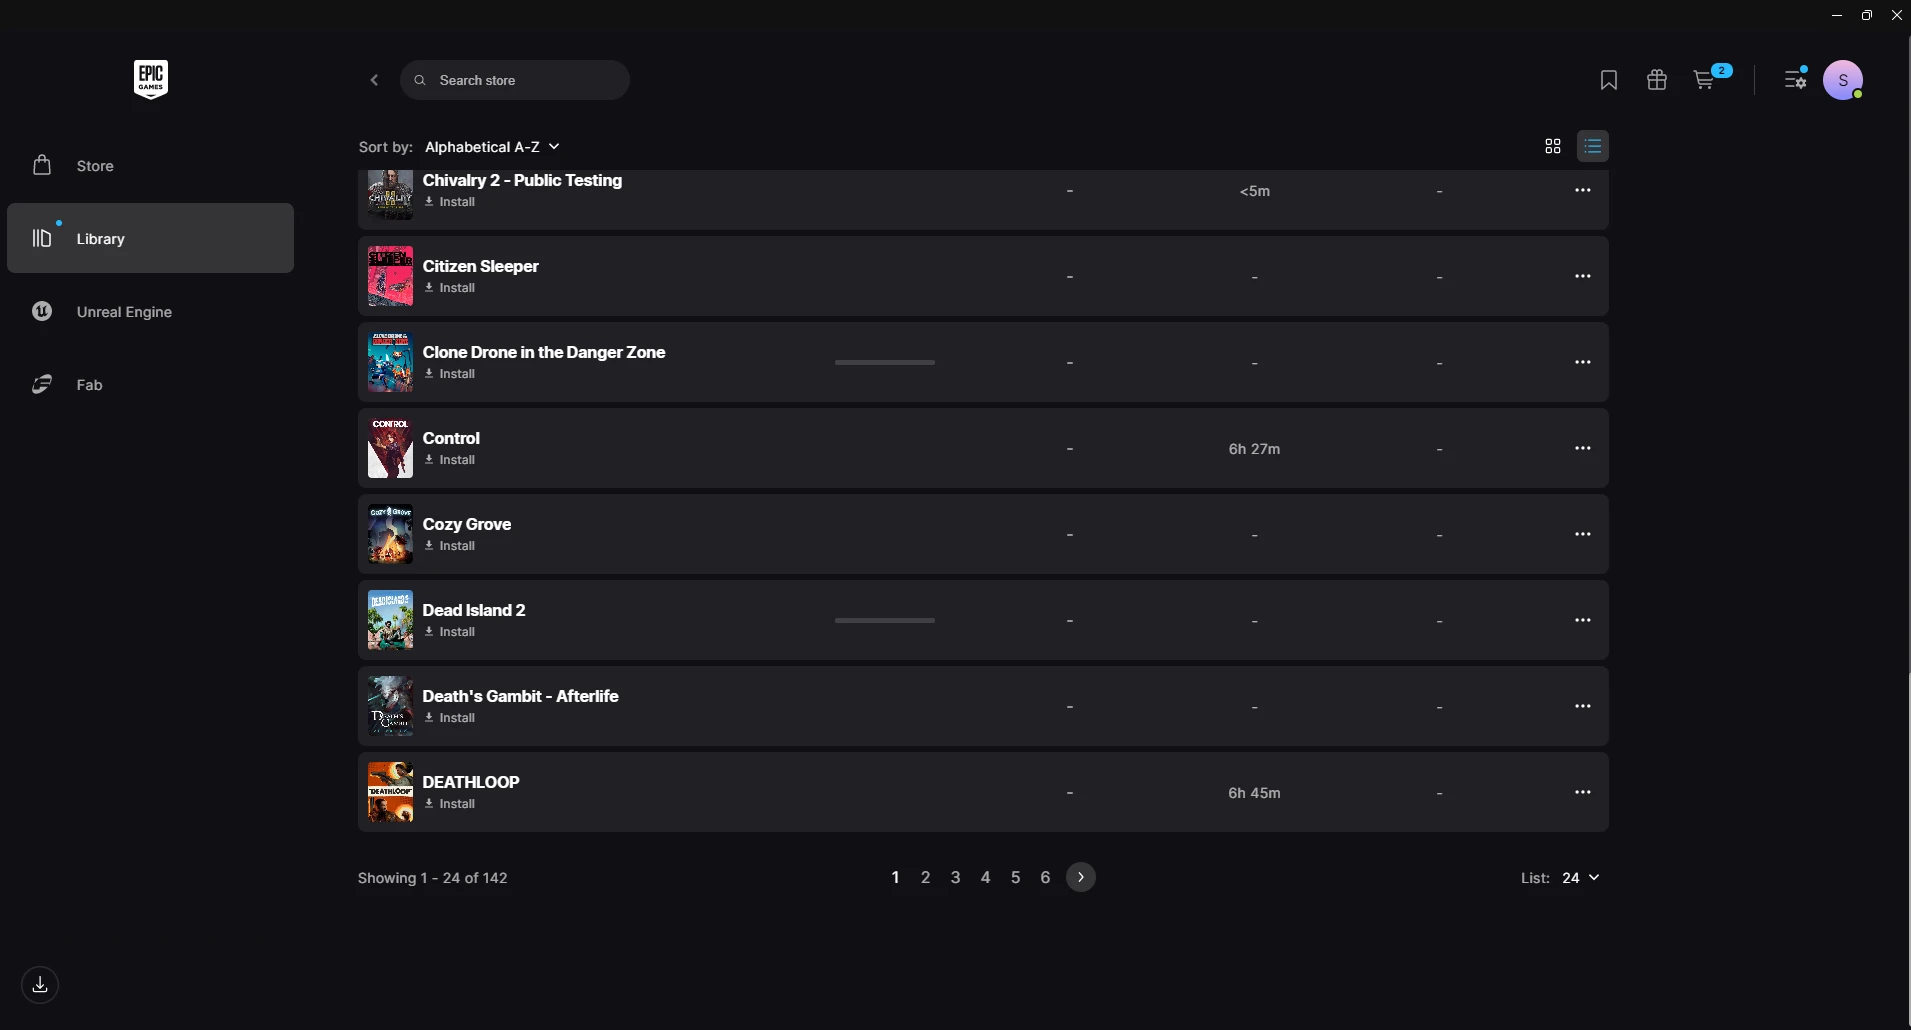Expand the Sort by Alphabetical A-Z dropdown
The height and width of the screenshot is (1030, 1911).
pos(492,146)
